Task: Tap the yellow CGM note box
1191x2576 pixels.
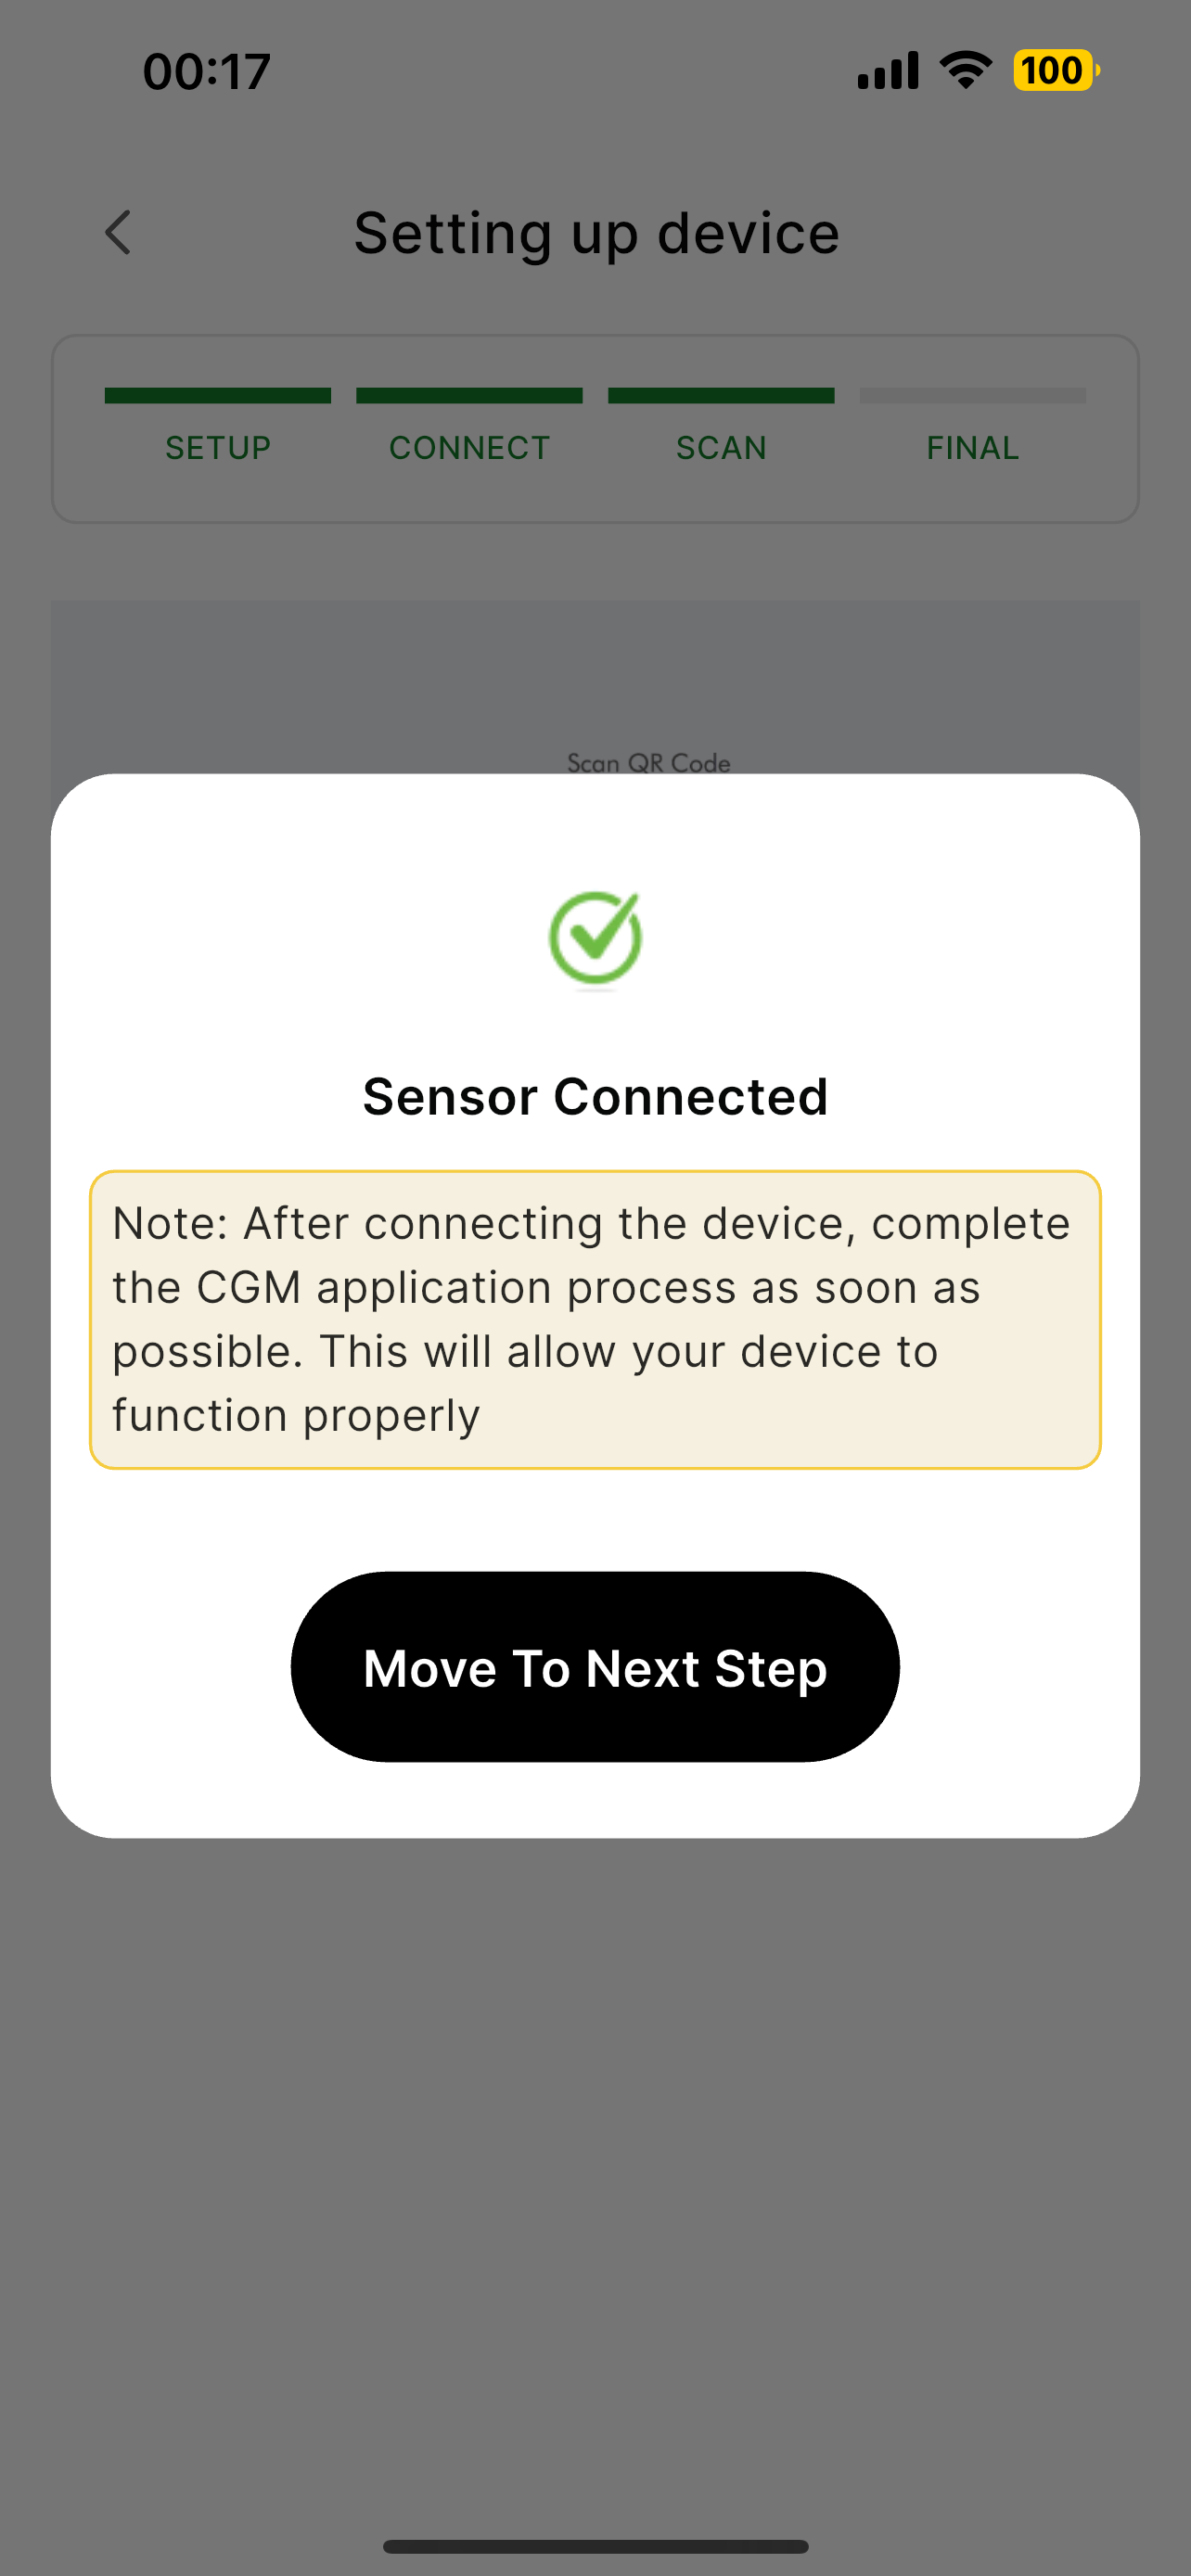Action: pyautogui.click(x=595, y=1320)
